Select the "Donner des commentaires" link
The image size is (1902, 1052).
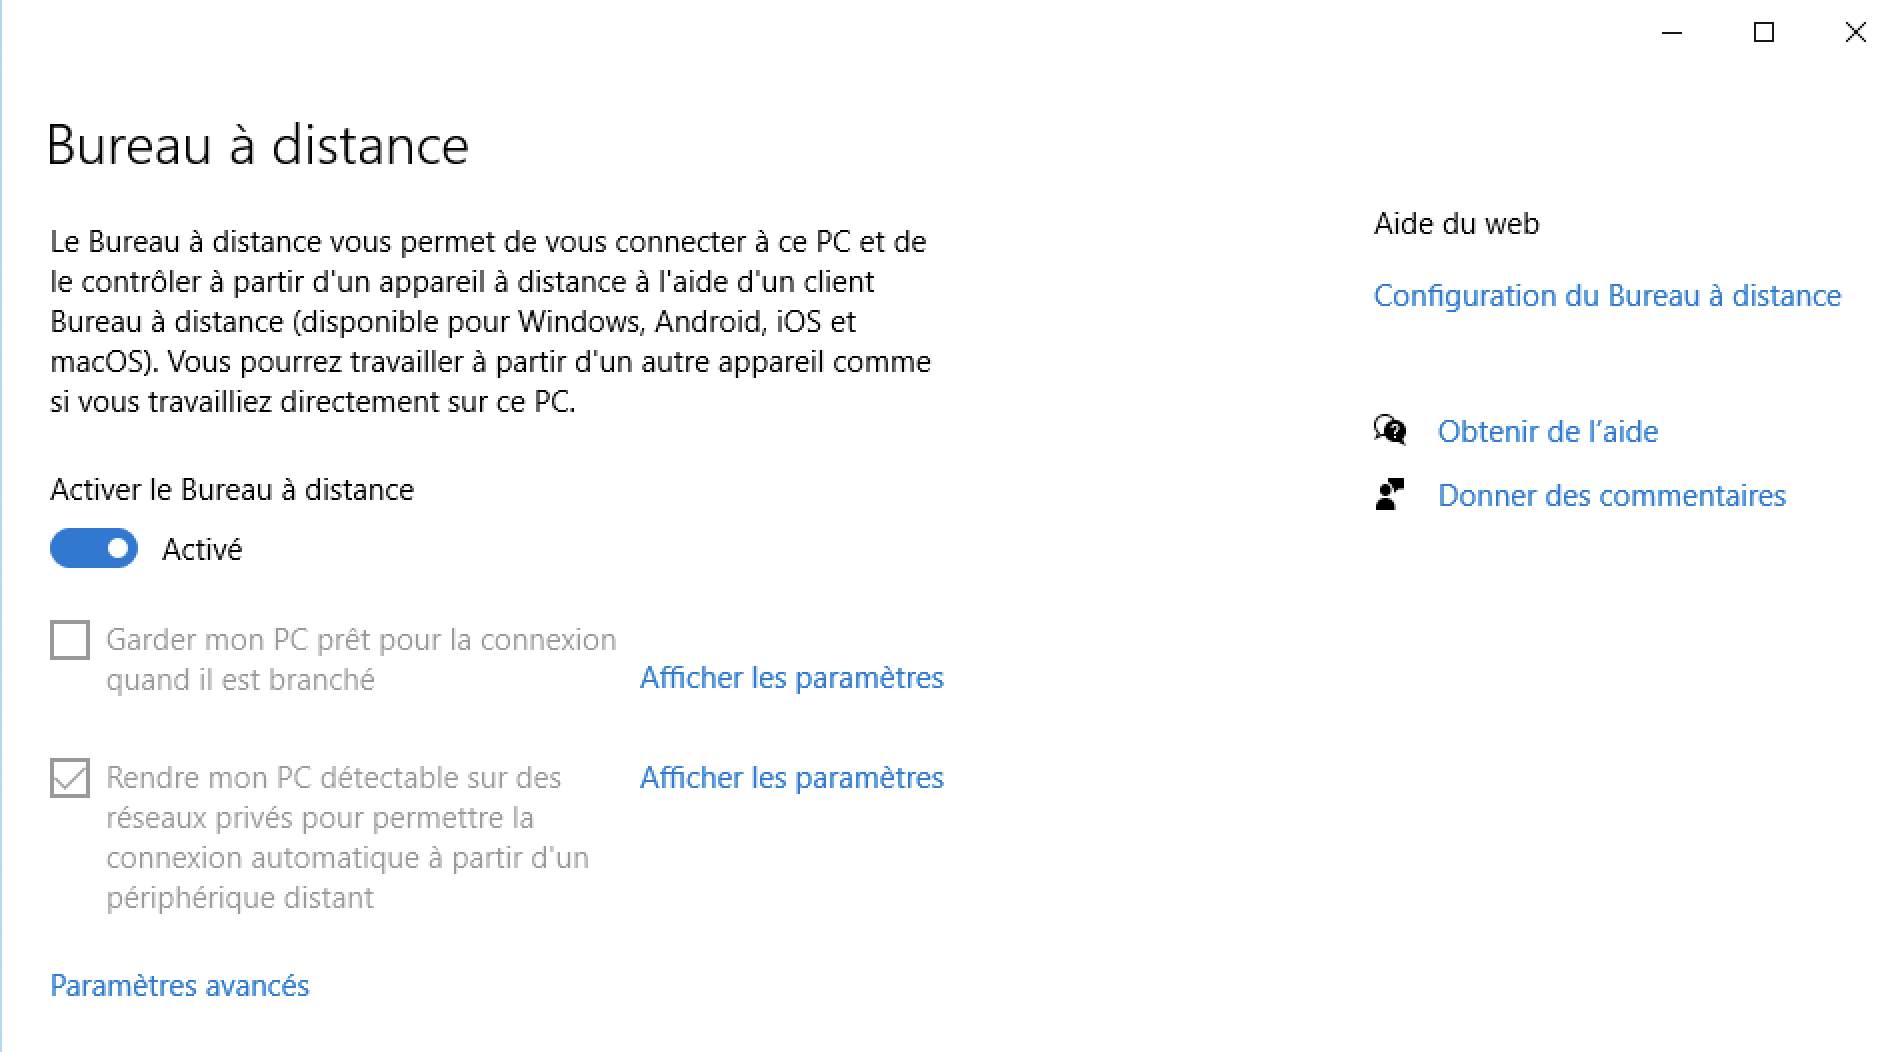point(1611,496)
